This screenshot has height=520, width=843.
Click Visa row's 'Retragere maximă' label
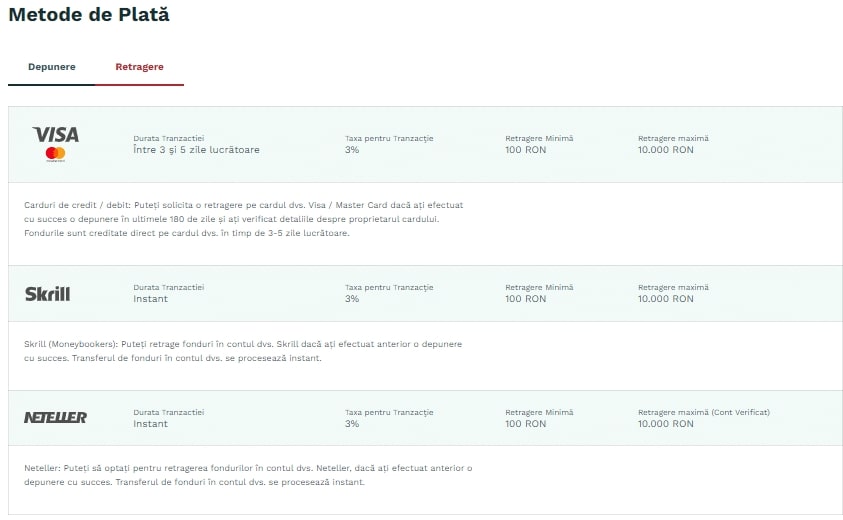tap(673, 139)
